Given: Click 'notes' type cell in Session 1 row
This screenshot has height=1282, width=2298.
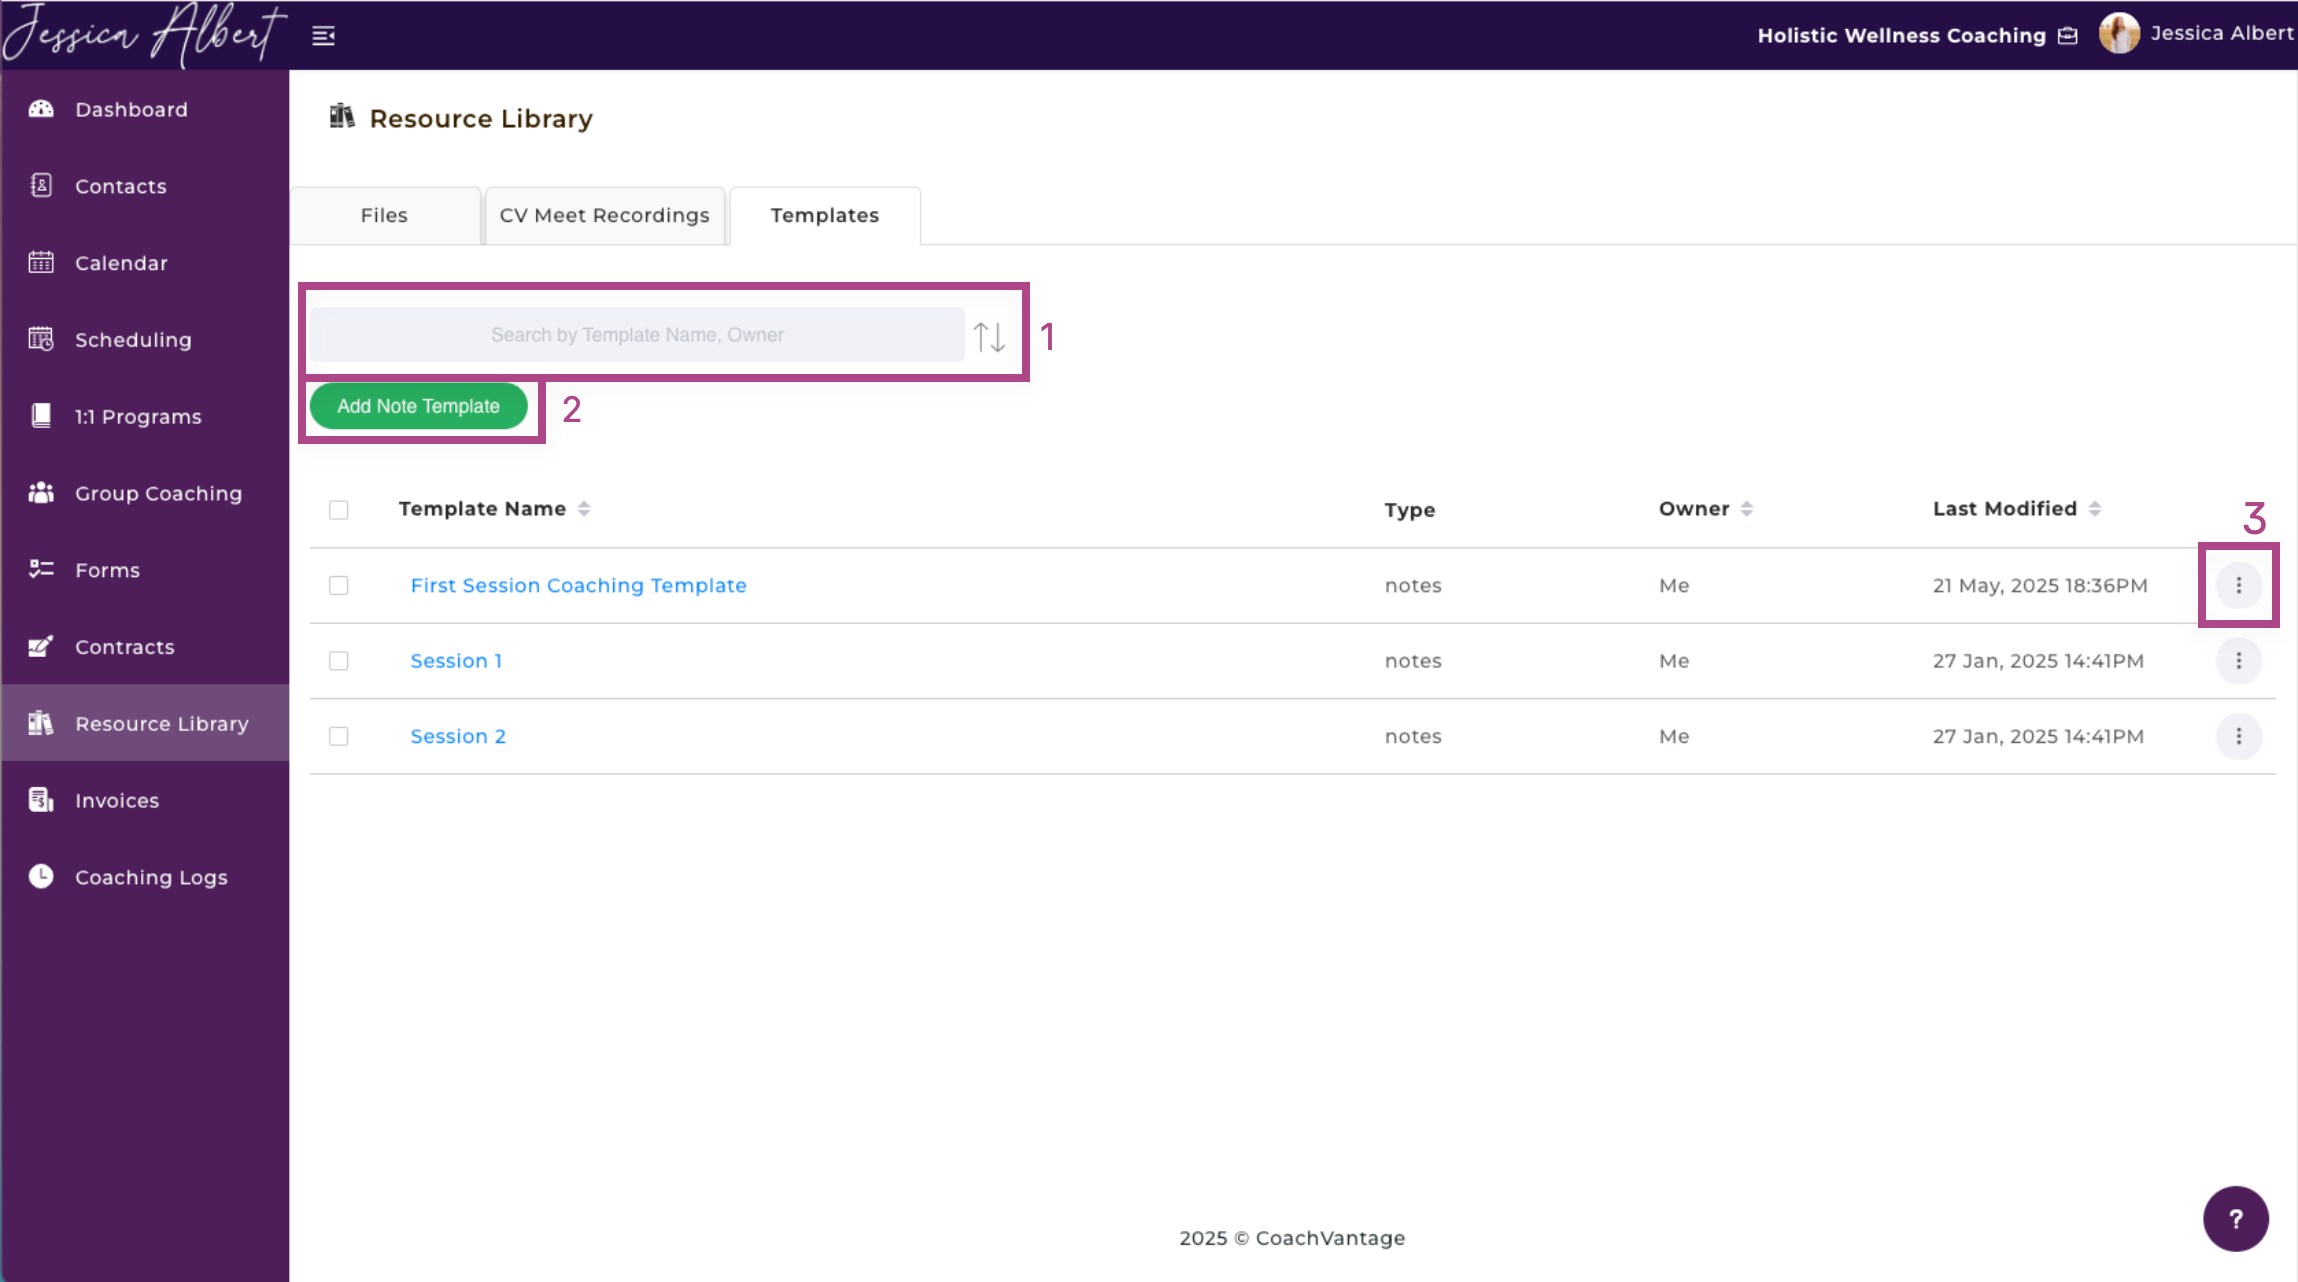Looking at the screenshot, I should coord(1413,661).
